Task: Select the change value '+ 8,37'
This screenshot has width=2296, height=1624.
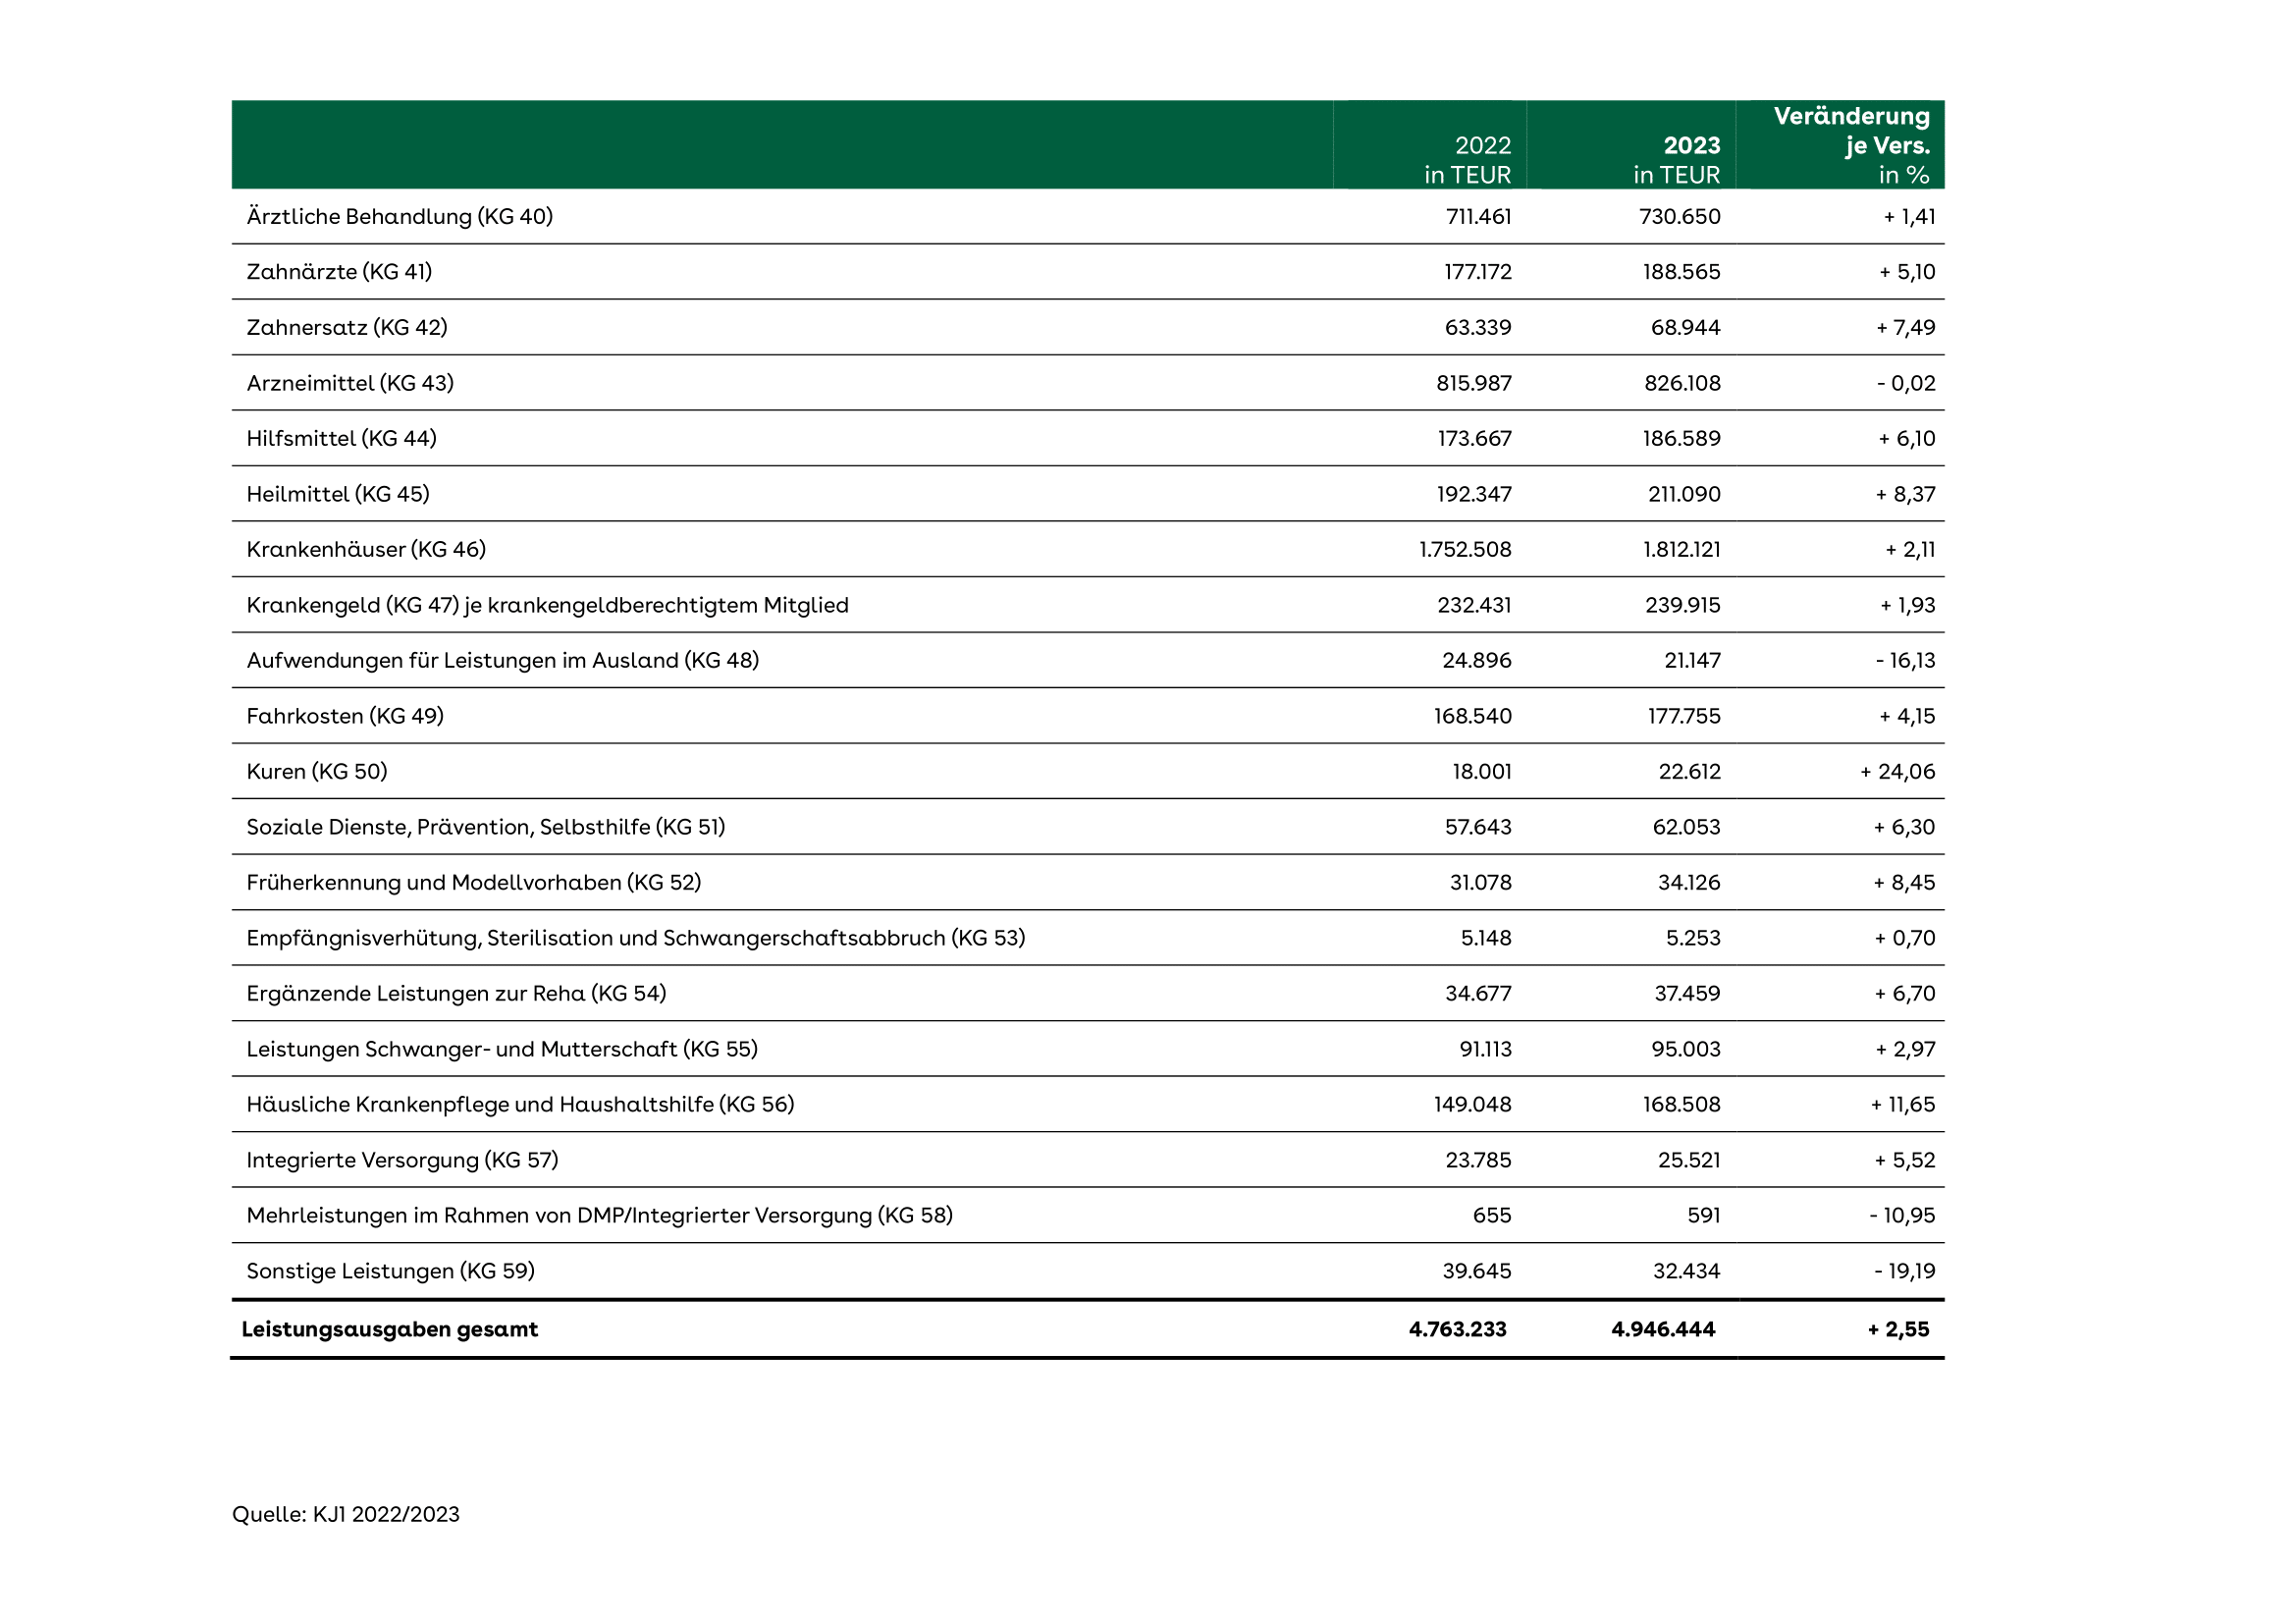Action: tap(1905, 494)
